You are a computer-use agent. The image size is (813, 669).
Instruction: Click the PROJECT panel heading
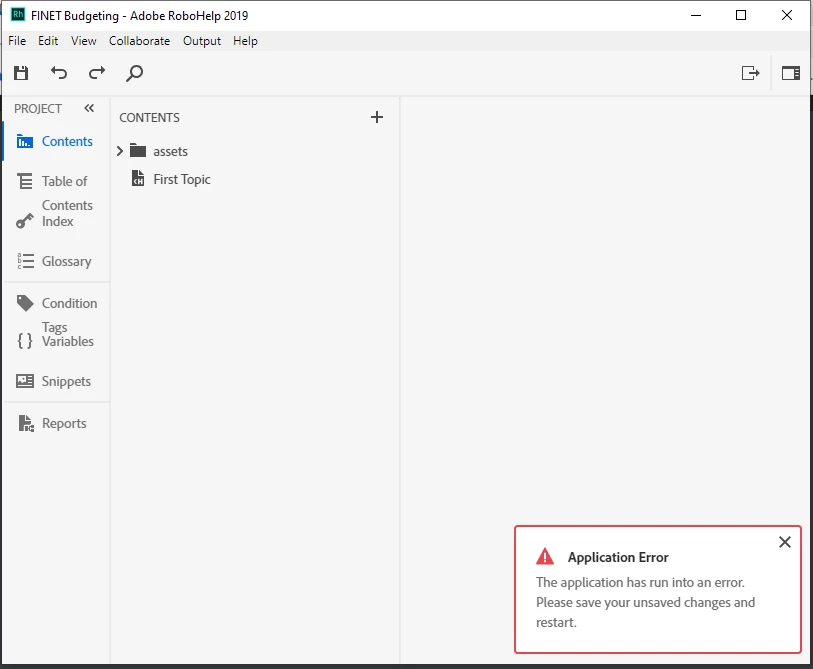point(38,108)
